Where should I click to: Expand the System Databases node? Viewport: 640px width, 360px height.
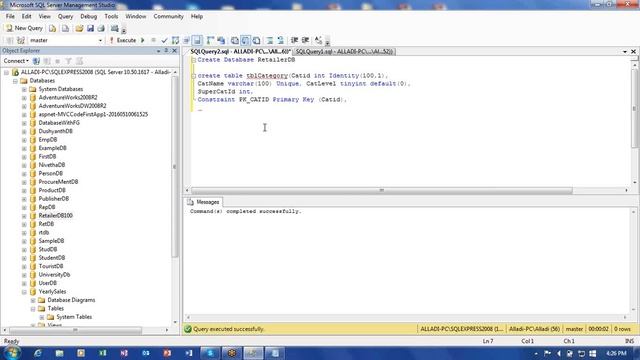pos(24,89)
